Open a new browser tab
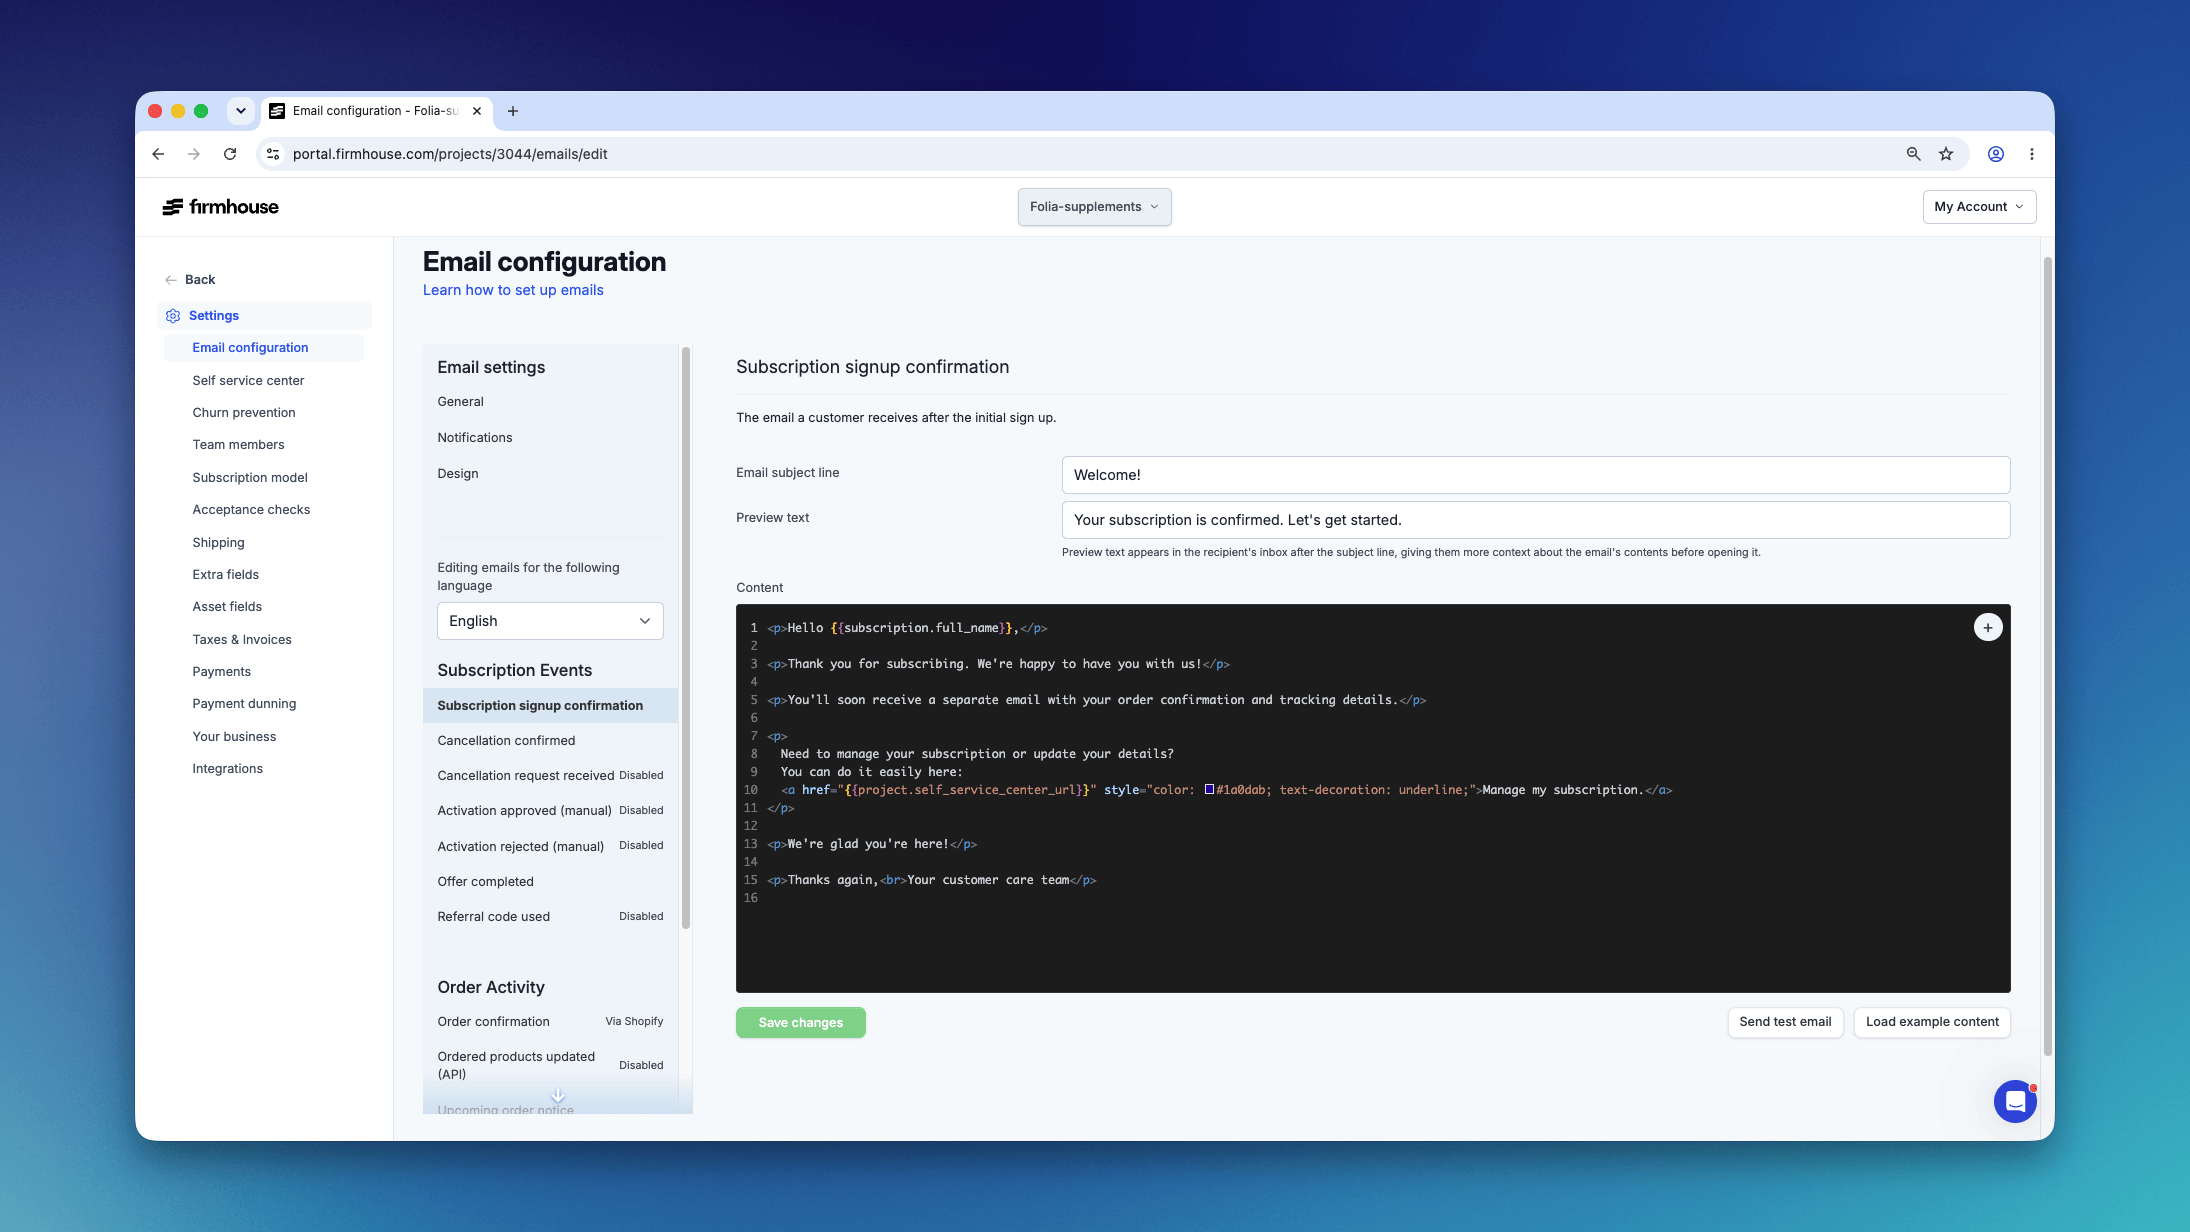This screenshot has width=2190, height=1232. (513, 111)
